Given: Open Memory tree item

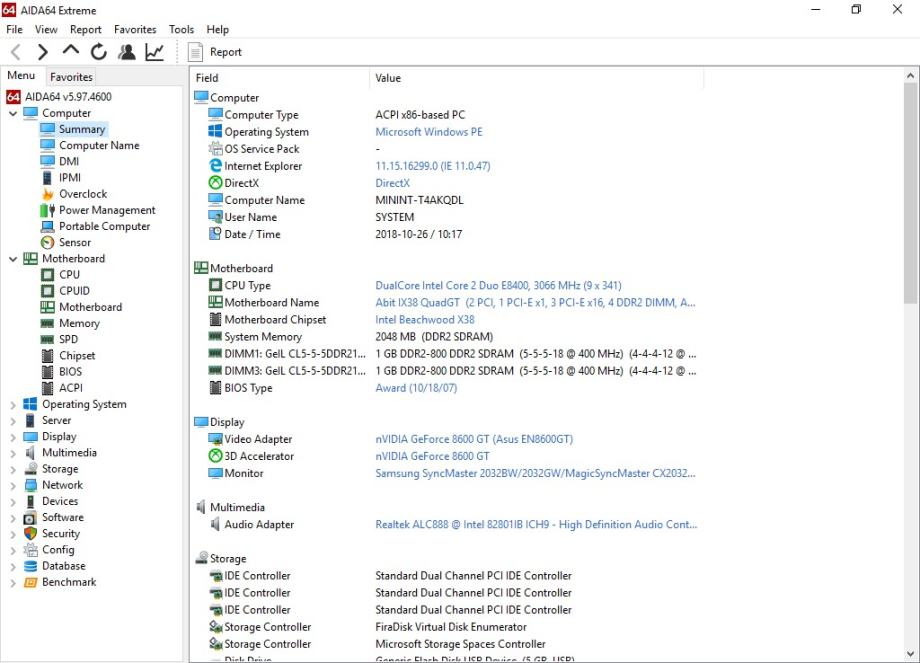Looking at the screenshot, I should pyautogui.click(x=79, y=323).
